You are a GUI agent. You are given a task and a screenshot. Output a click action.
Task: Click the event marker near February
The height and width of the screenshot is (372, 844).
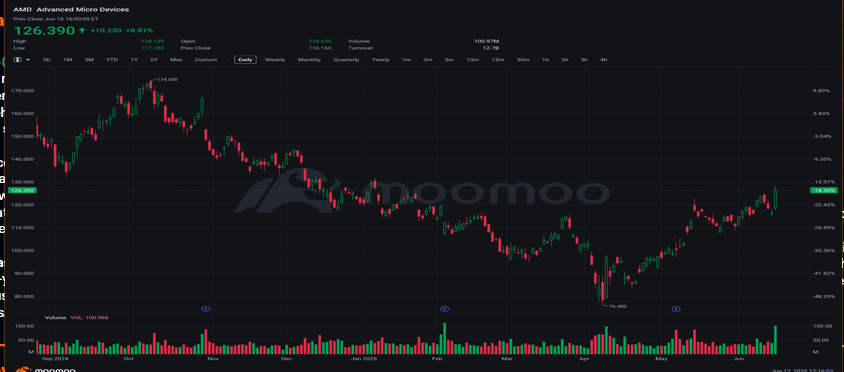[445, 309]
